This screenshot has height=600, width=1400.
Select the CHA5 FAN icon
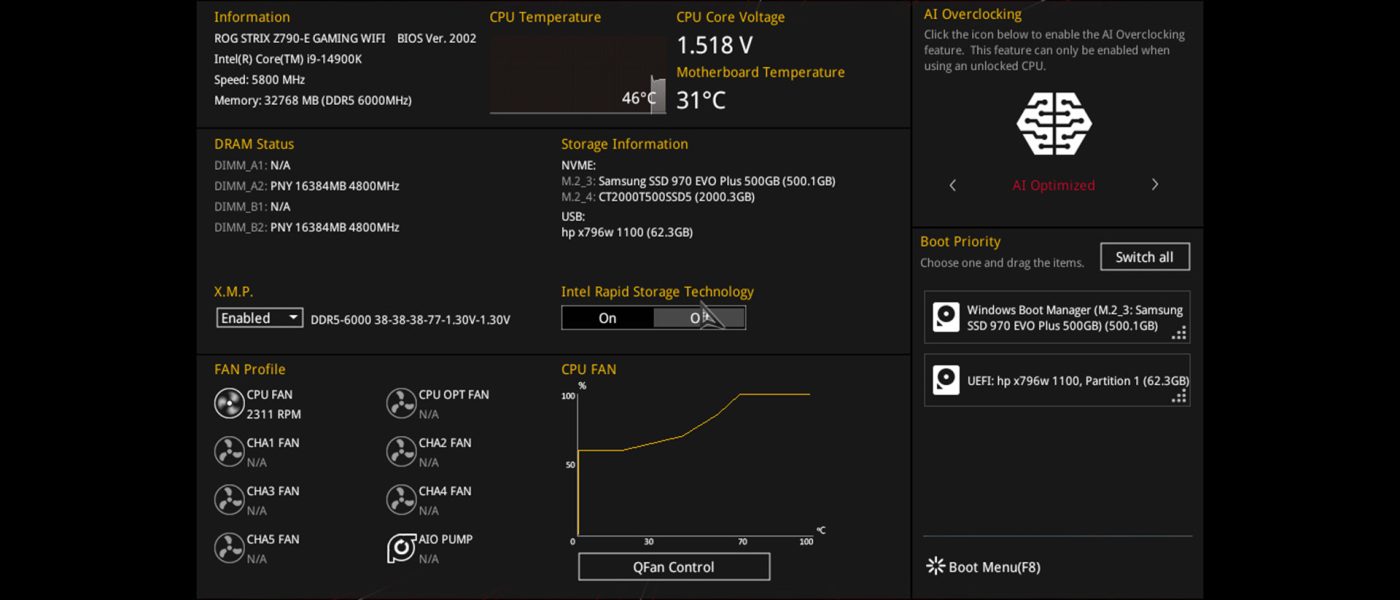pyautogui.click(x=229, y=547)
